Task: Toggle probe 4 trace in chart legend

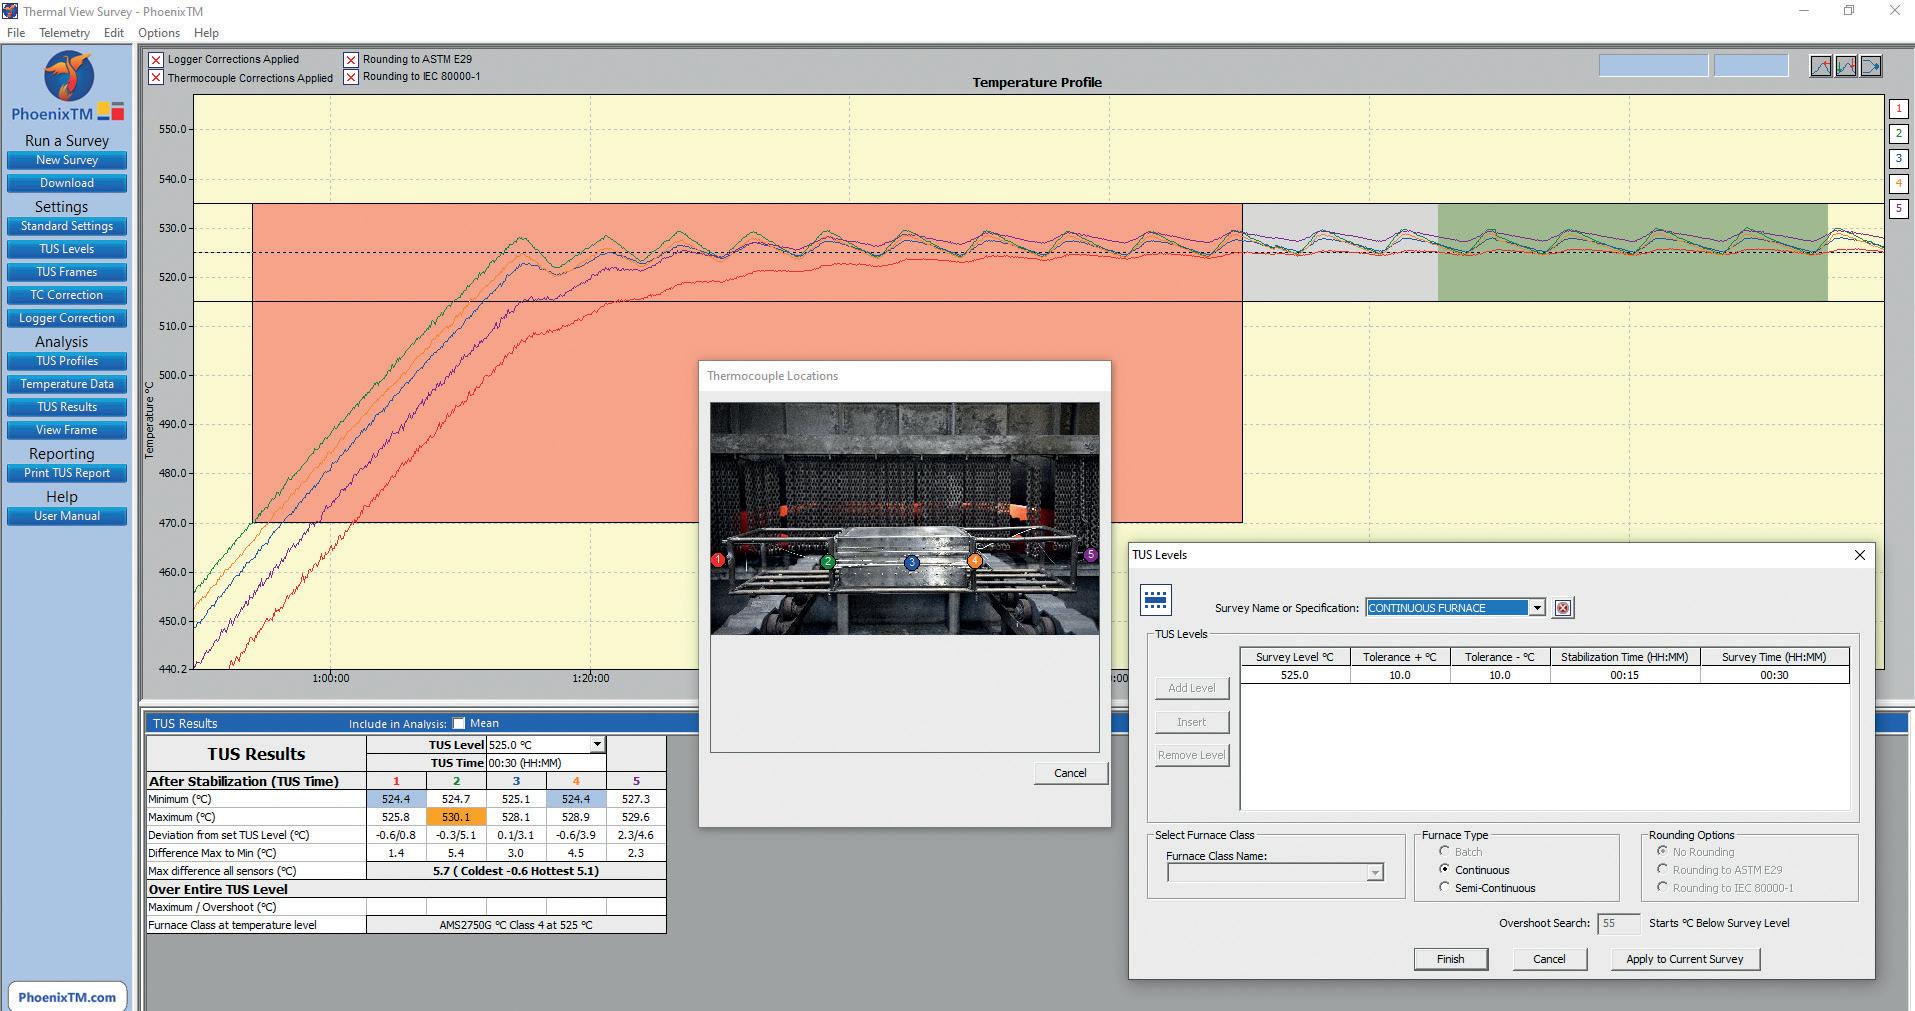Action: point(1898,184)
